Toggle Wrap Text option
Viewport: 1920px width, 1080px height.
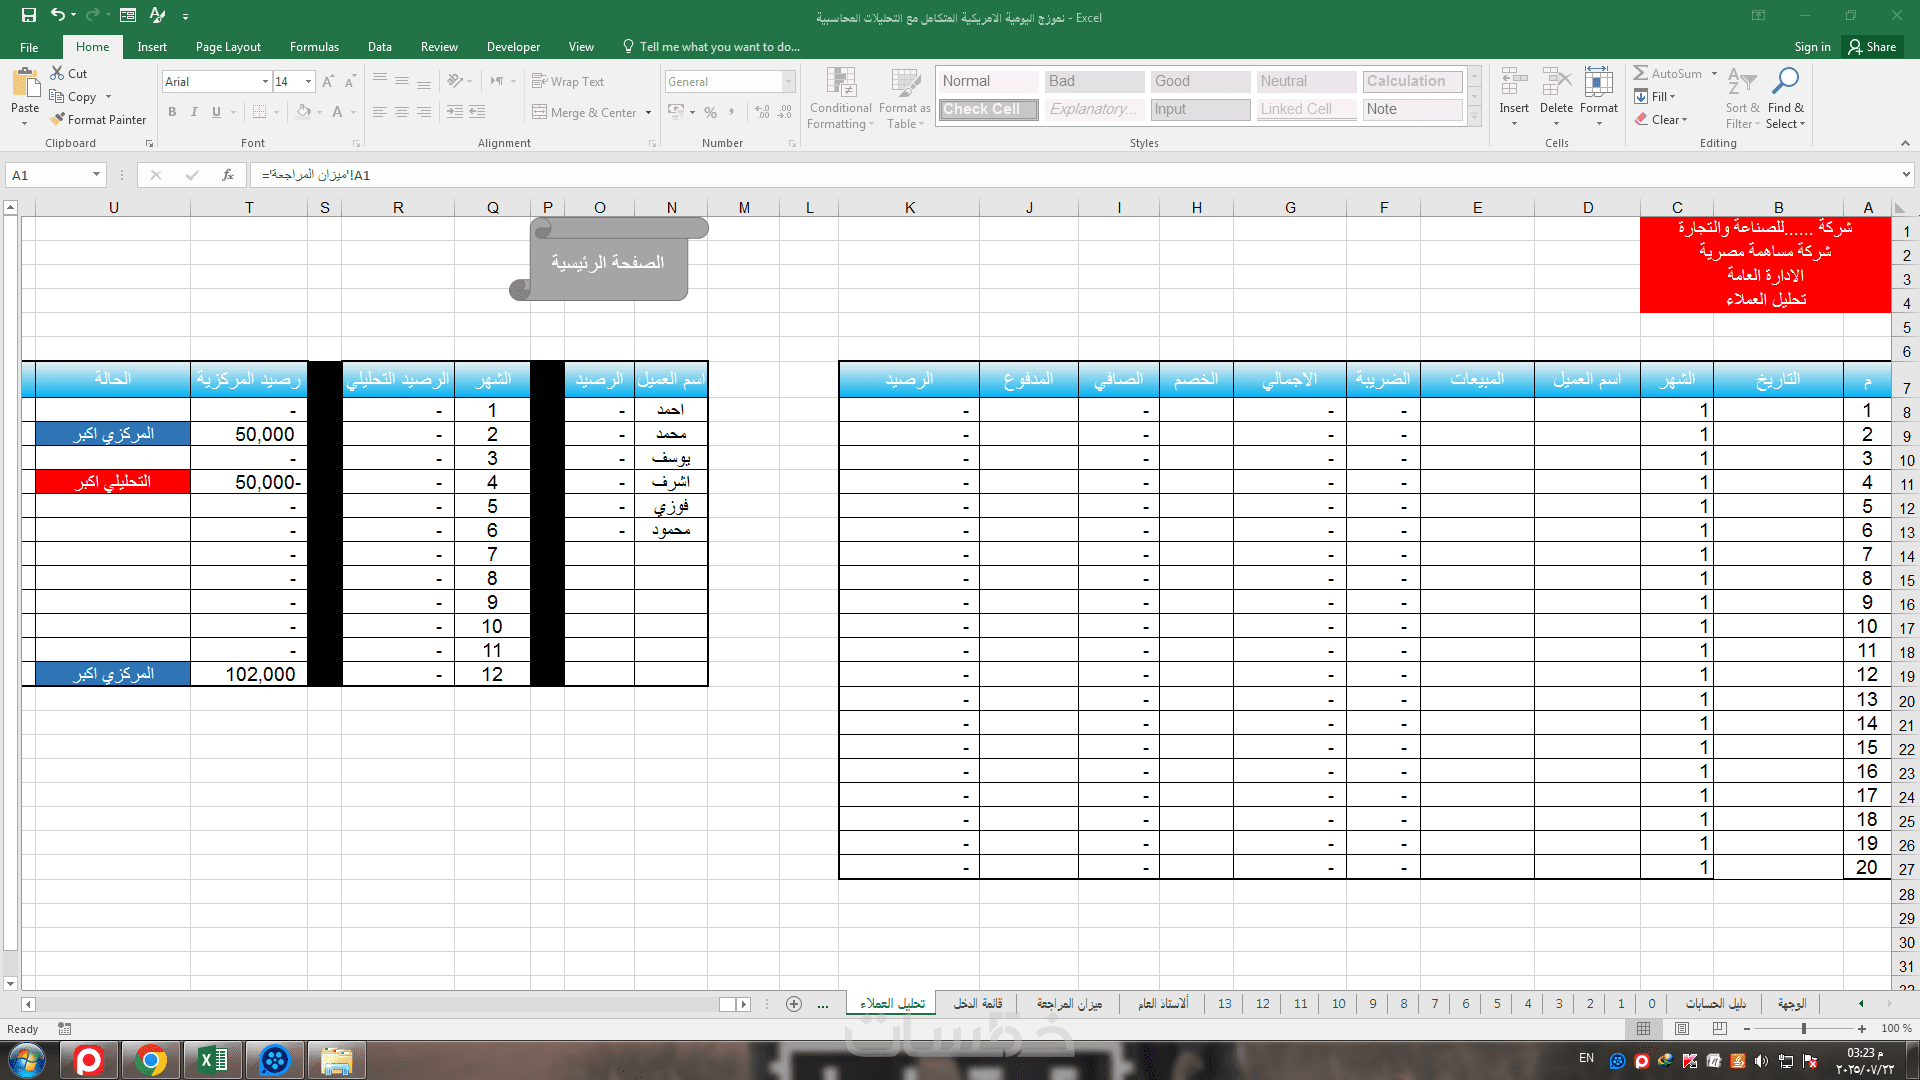coord(568,81)
